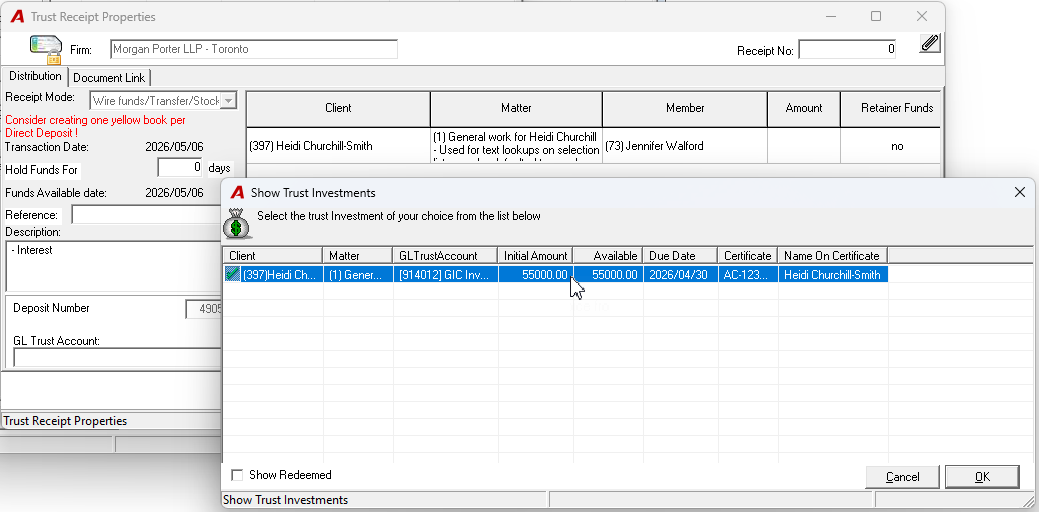Click the 'no' Retainer Funds cell
The height and width of the screenshot is (512, 1039).
click(890, 146)
